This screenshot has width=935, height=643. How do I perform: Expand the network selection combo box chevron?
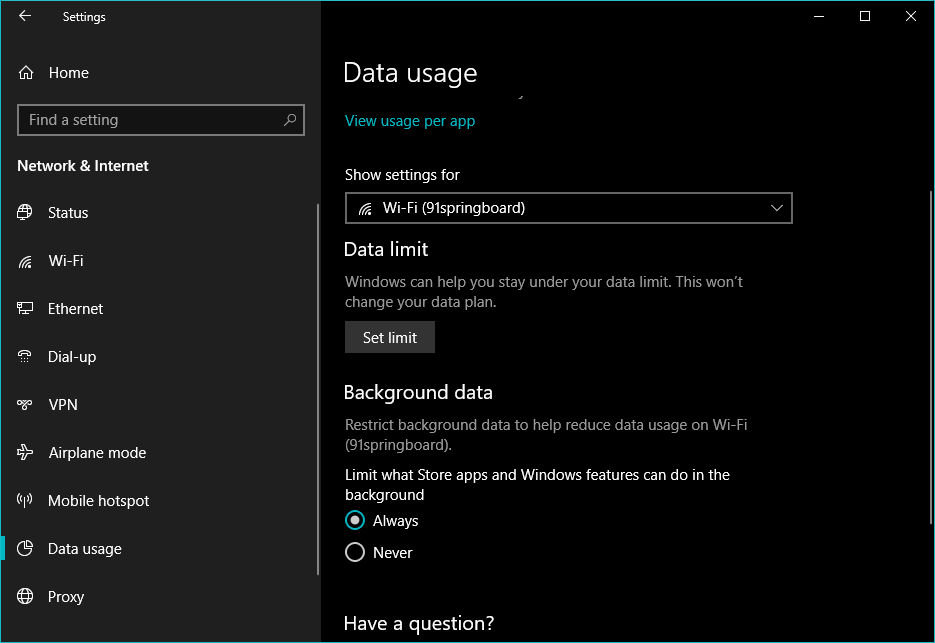[x=776, y=207]
